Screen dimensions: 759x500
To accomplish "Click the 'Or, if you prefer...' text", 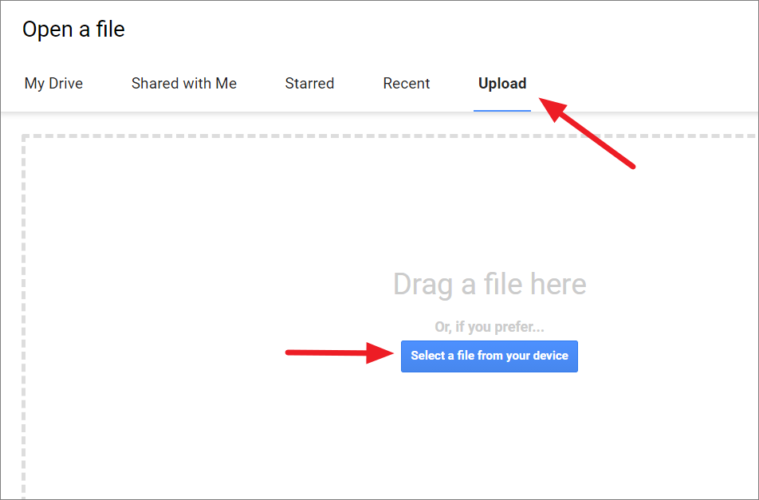I will 489,327.
